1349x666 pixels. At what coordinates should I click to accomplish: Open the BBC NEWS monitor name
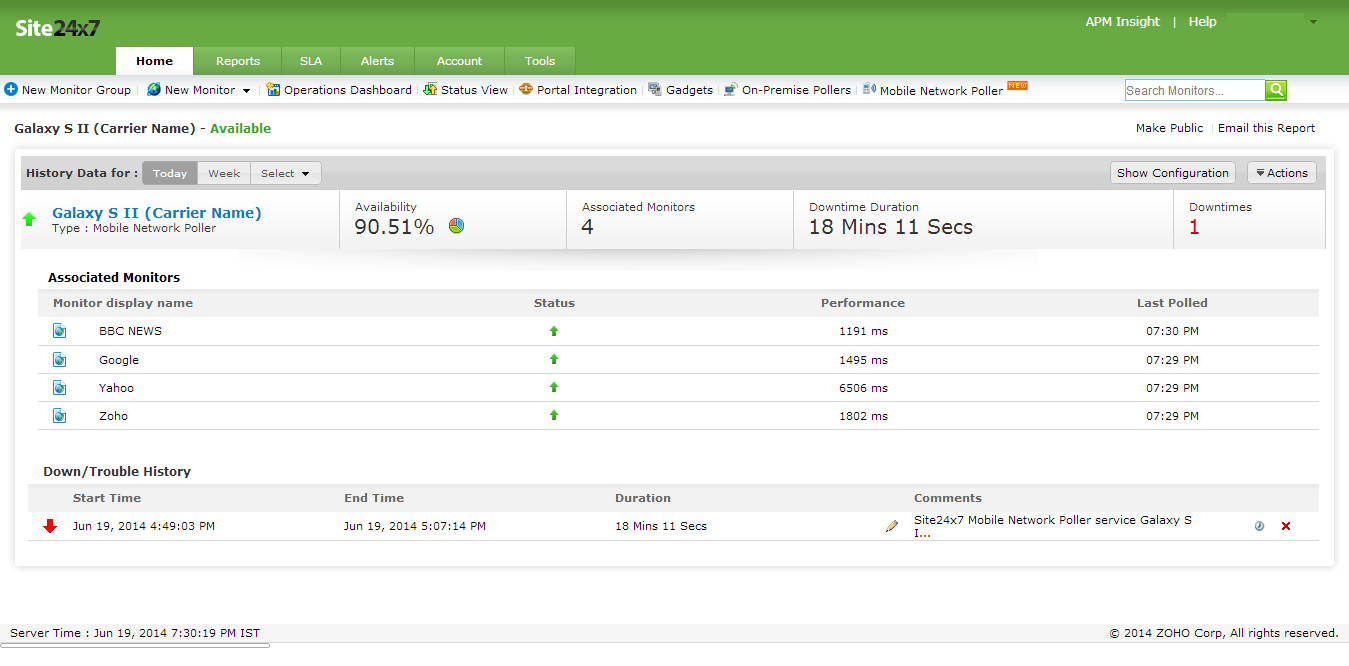pos(130,331)
